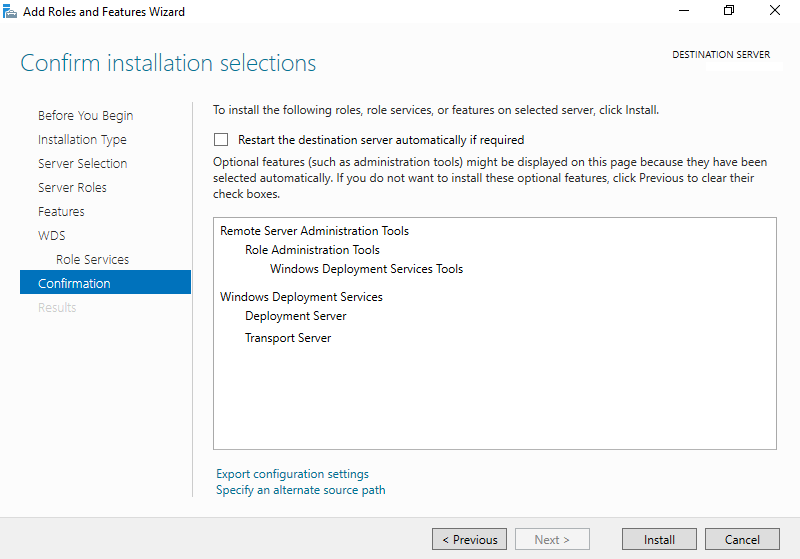Click the wizard icon in title bar

(x=10, y=11)
